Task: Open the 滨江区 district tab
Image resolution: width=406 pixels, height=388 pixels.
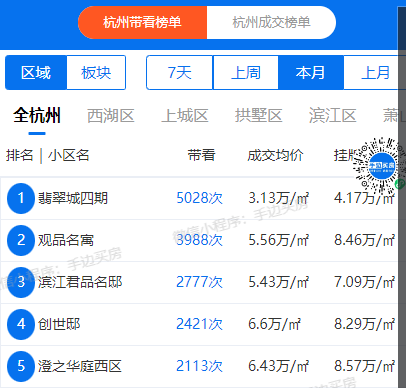Action: tap(332, 116)
